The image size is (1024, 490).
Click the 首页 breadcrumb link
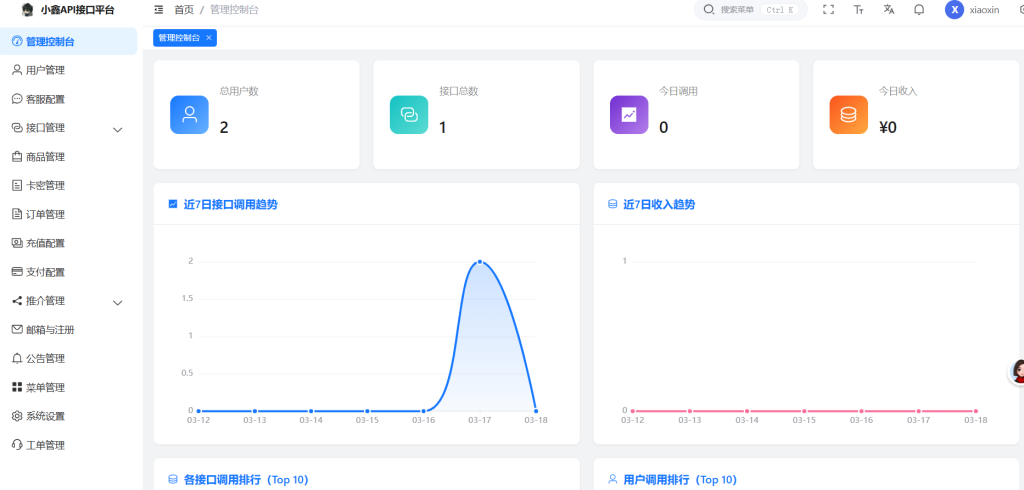(x=184, y=9)
